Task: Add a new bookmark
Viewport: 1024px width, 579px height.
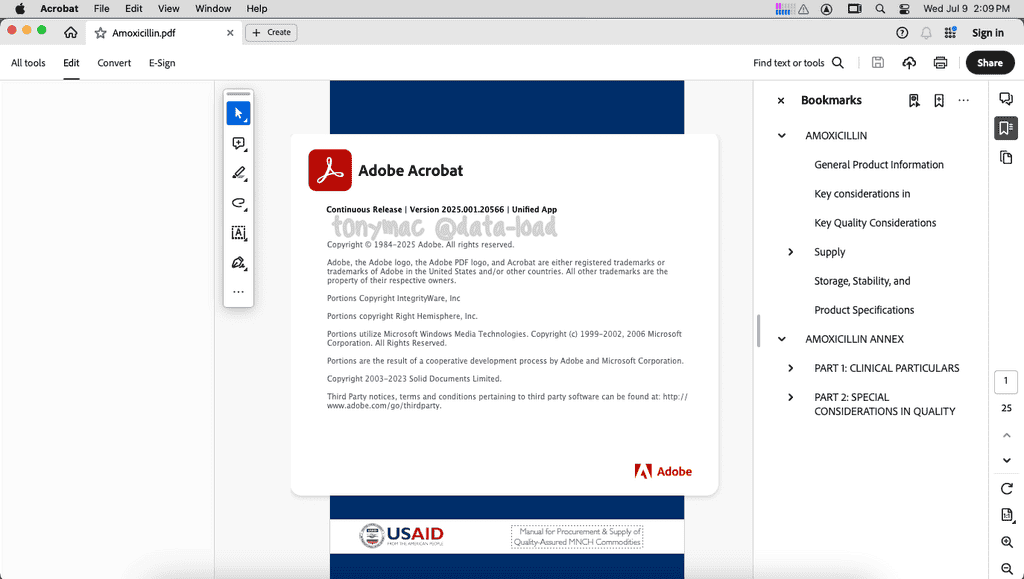Action: pos(938,101)
